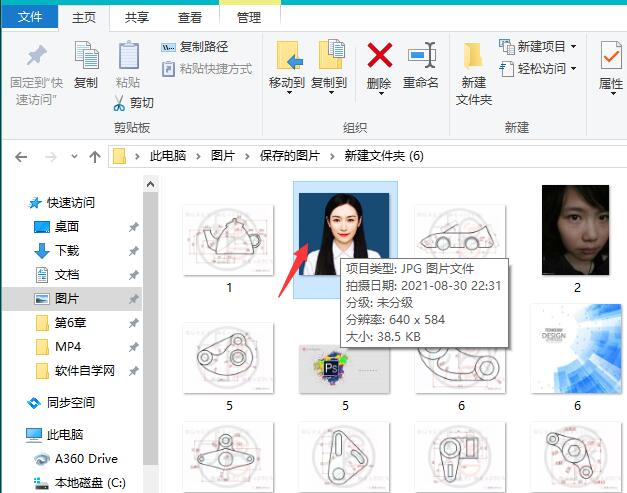Click the Rename (重命名) icon
Image resolution: width=627 pixels, height=493 pixels.
(x=421, y=55)
